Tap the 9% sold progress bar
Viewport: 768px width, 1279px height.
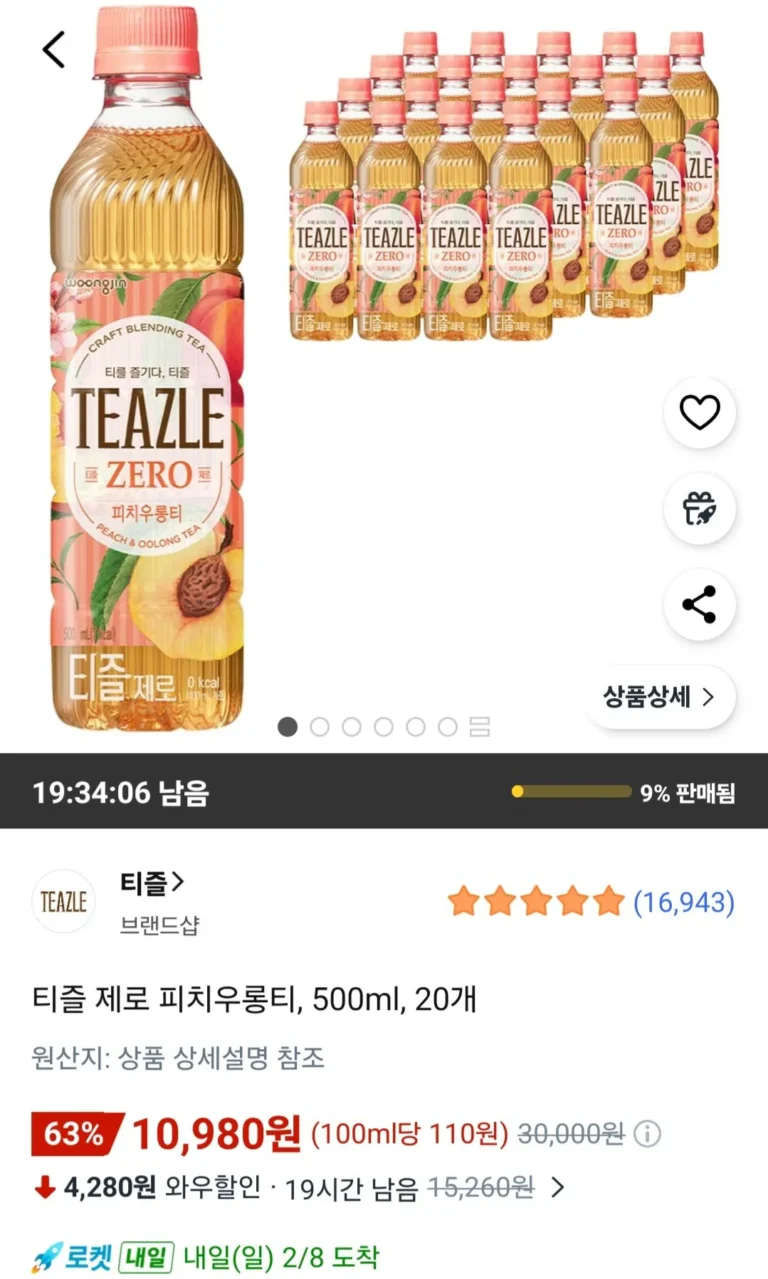tap(572, 792)
